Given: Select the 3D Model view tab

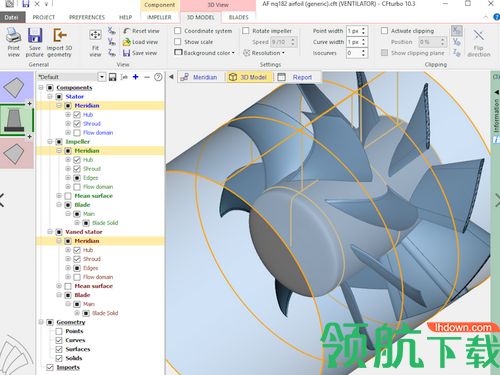Looking at the screenshot, I should coord(248,77).
